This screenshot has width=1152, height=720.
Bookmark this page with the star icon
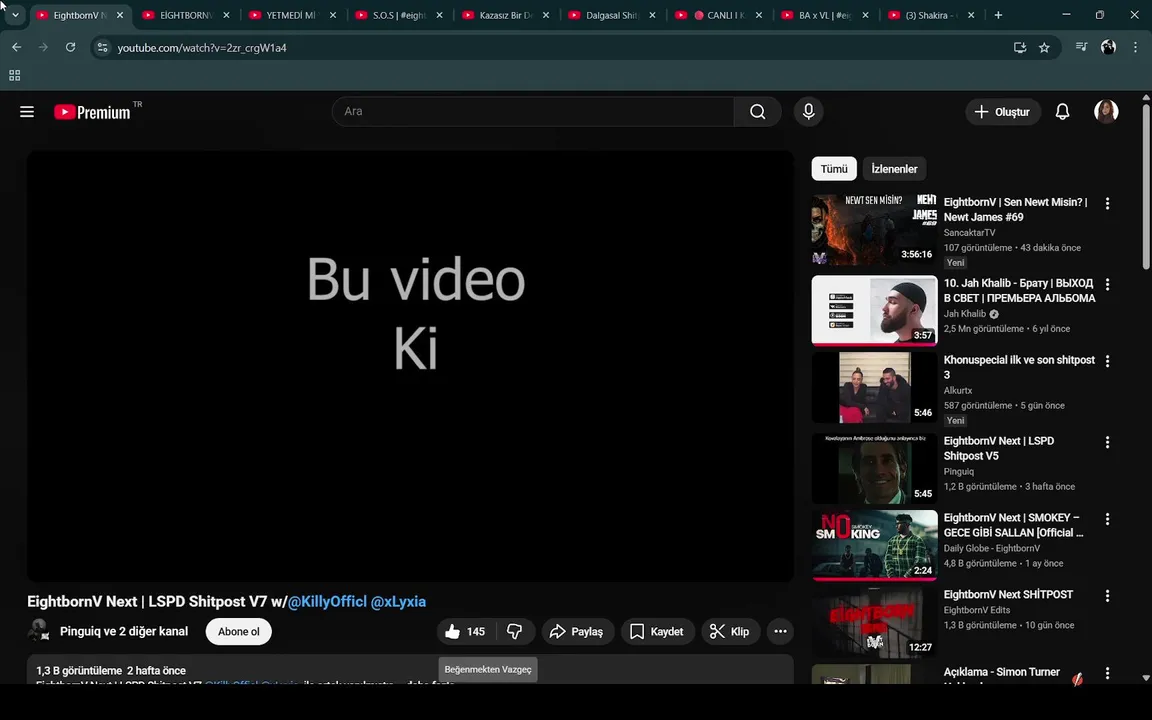(1044, 47)
